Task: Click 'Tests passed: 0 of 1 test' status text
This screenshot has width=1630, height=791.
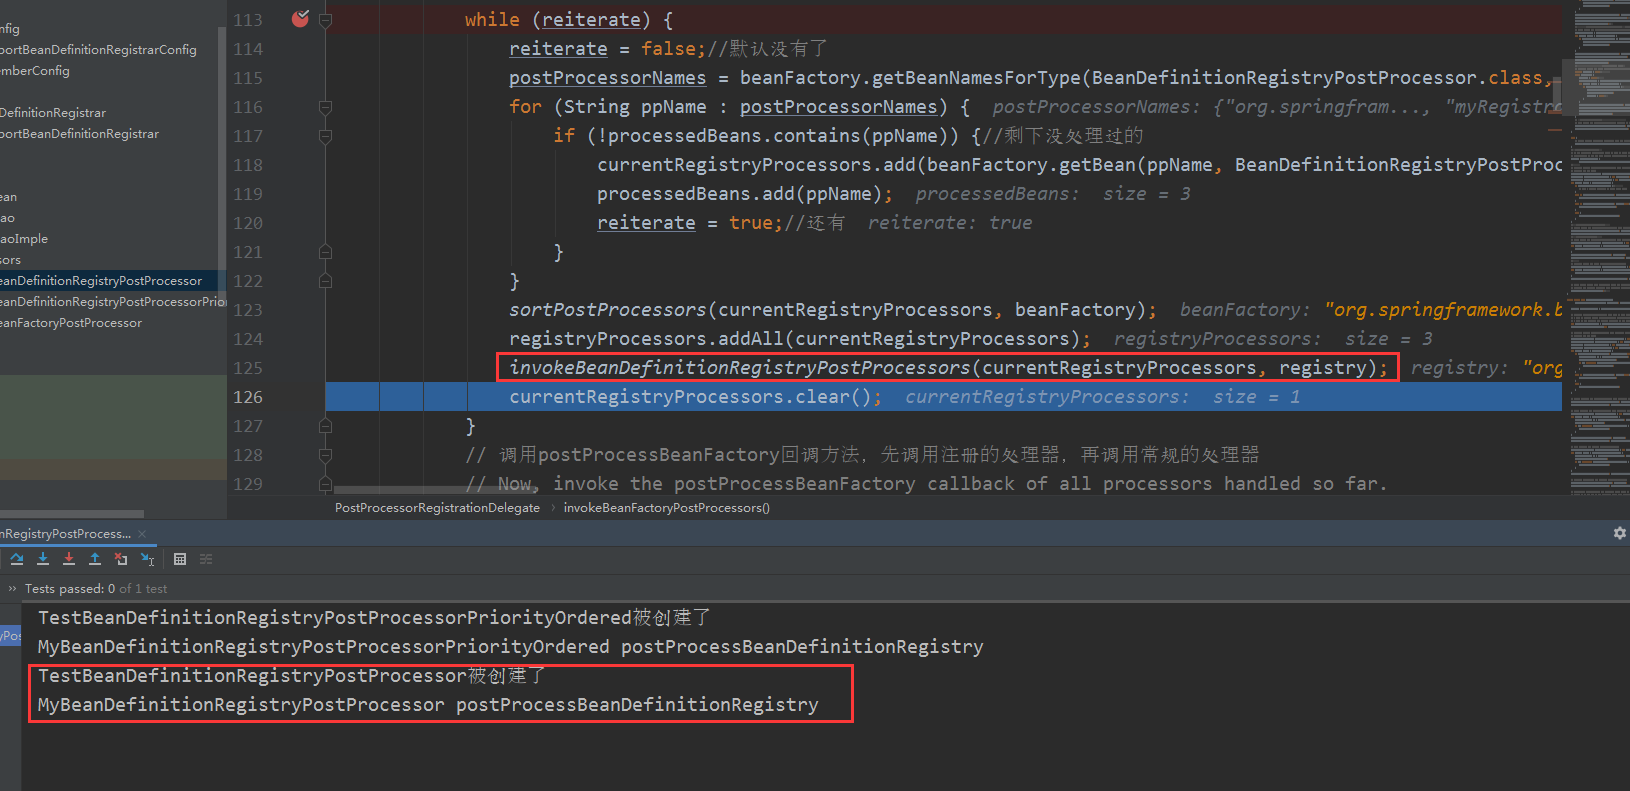Action: 96,589
